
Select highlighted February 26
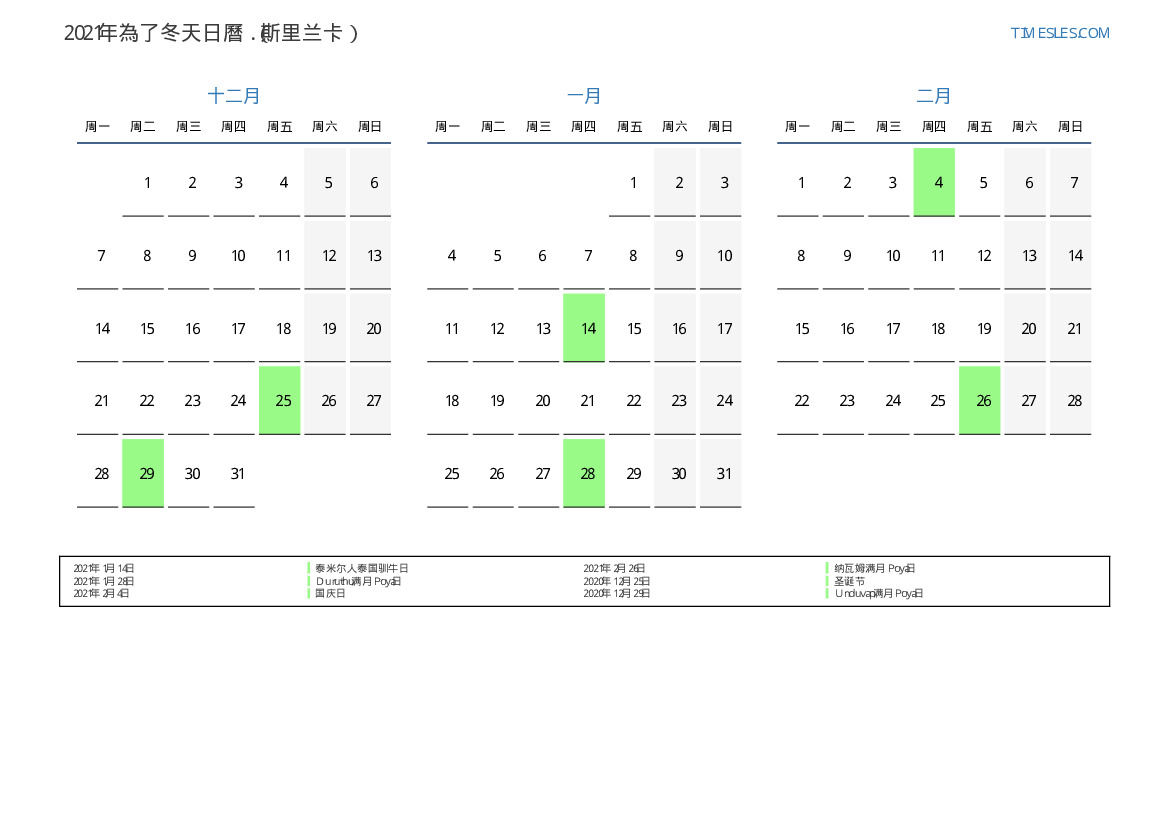[980, 400]
